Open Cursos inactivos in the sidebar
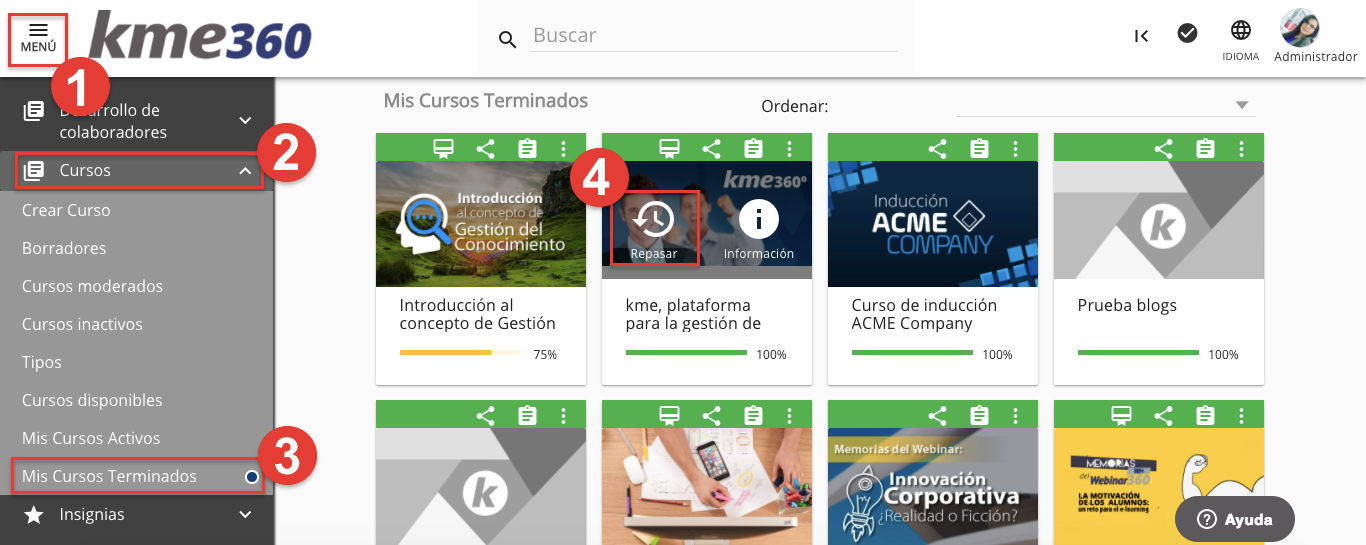This screenshot has height=545, width=1366. 82,324
